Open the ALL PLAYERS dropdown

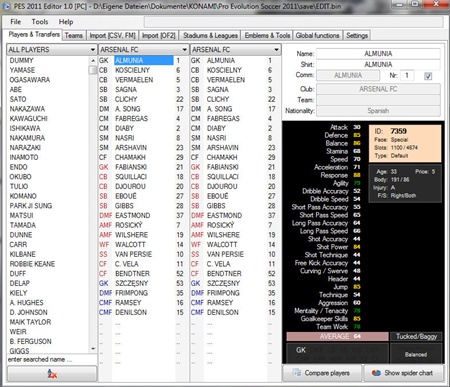pos(52,50)
